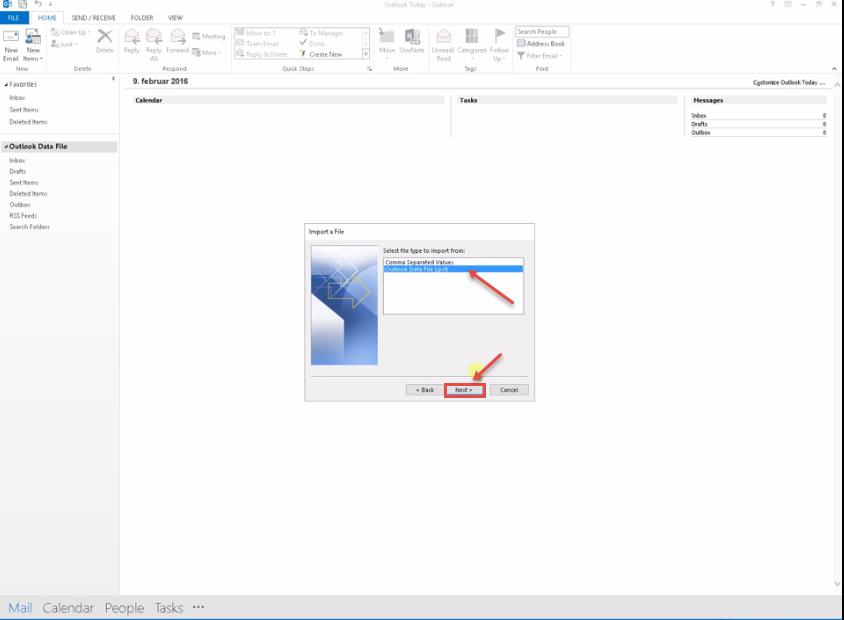This screenshot has height=620, width=844.
Task: Expand the Quick Steps gallery
Action: tap(366, 54)
